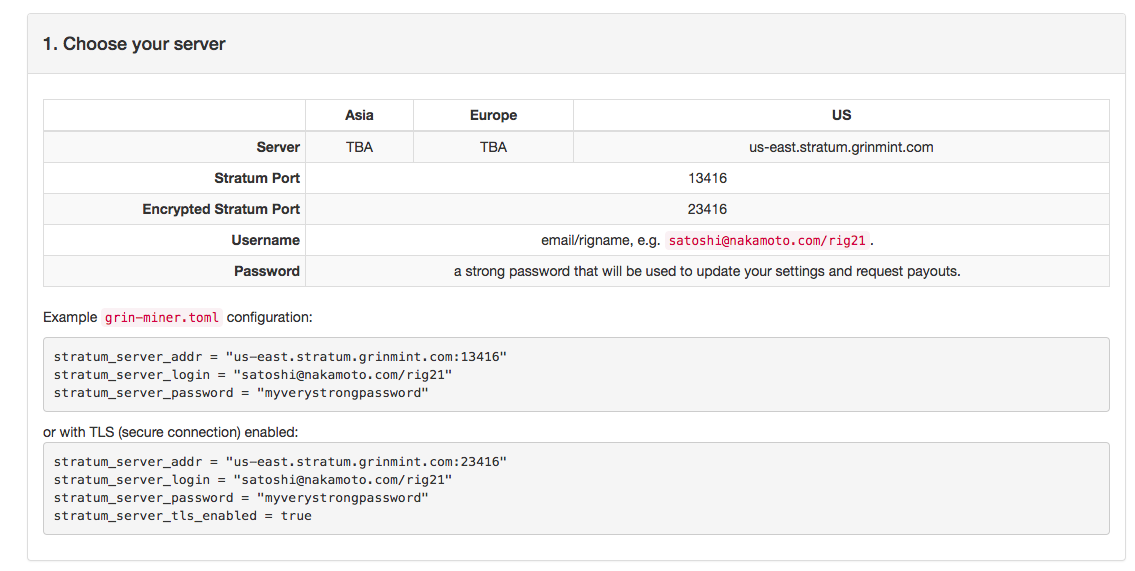The image size is (1135, 571).
Task: Click the Password row description text
Action: pyautogui.click(x=707, y=271)
